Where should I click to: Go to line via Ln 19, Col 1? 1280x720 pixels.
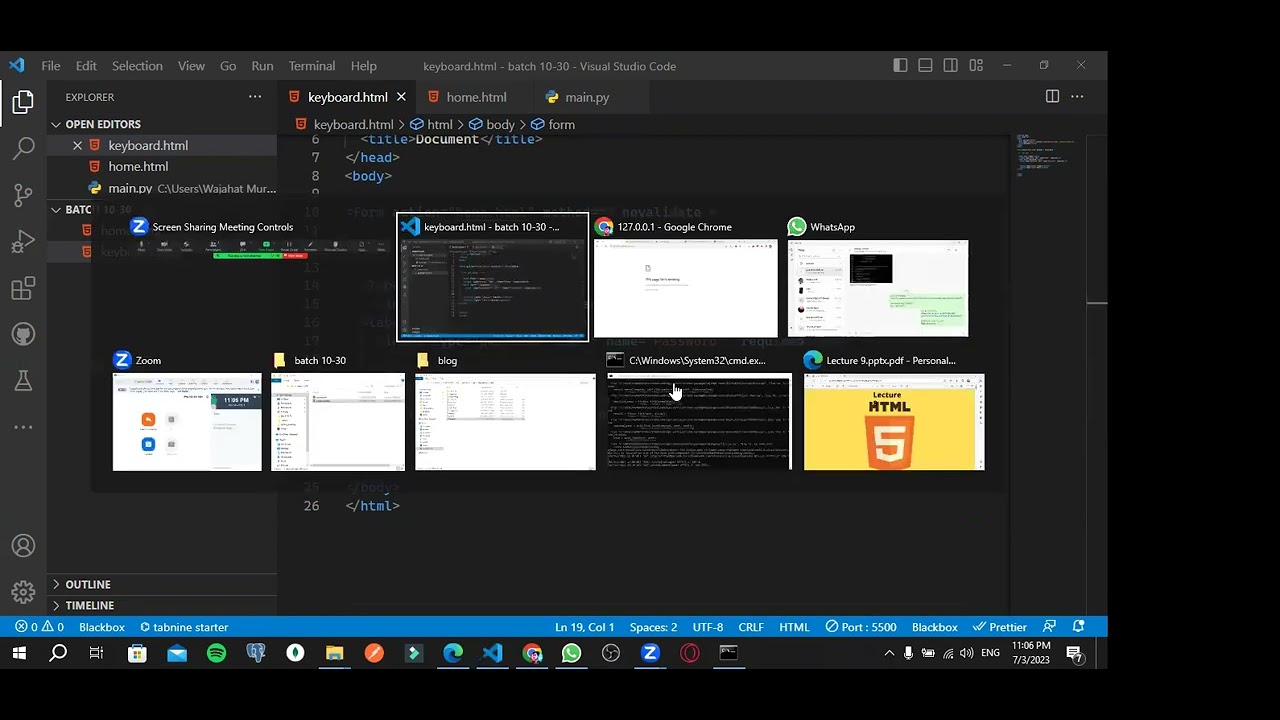(x=585, y=627)
